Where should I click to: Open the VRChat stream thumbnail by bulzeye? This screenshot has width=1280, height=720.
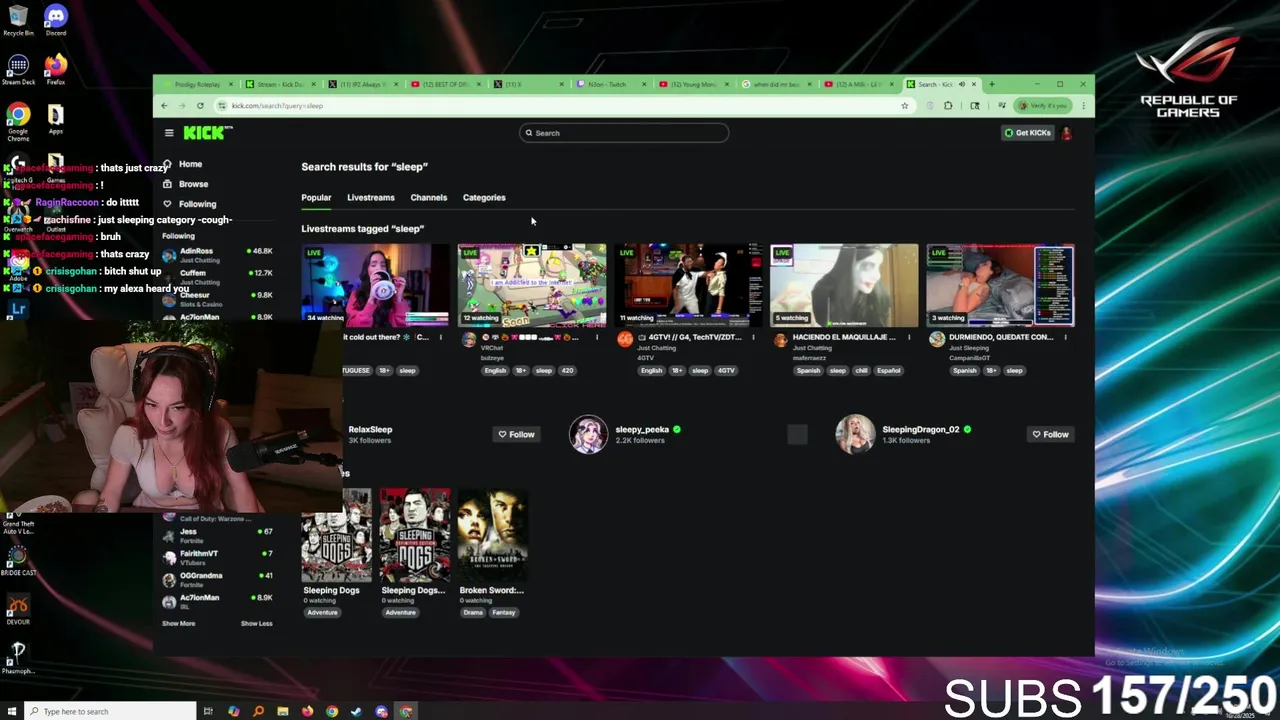point(532,285)
